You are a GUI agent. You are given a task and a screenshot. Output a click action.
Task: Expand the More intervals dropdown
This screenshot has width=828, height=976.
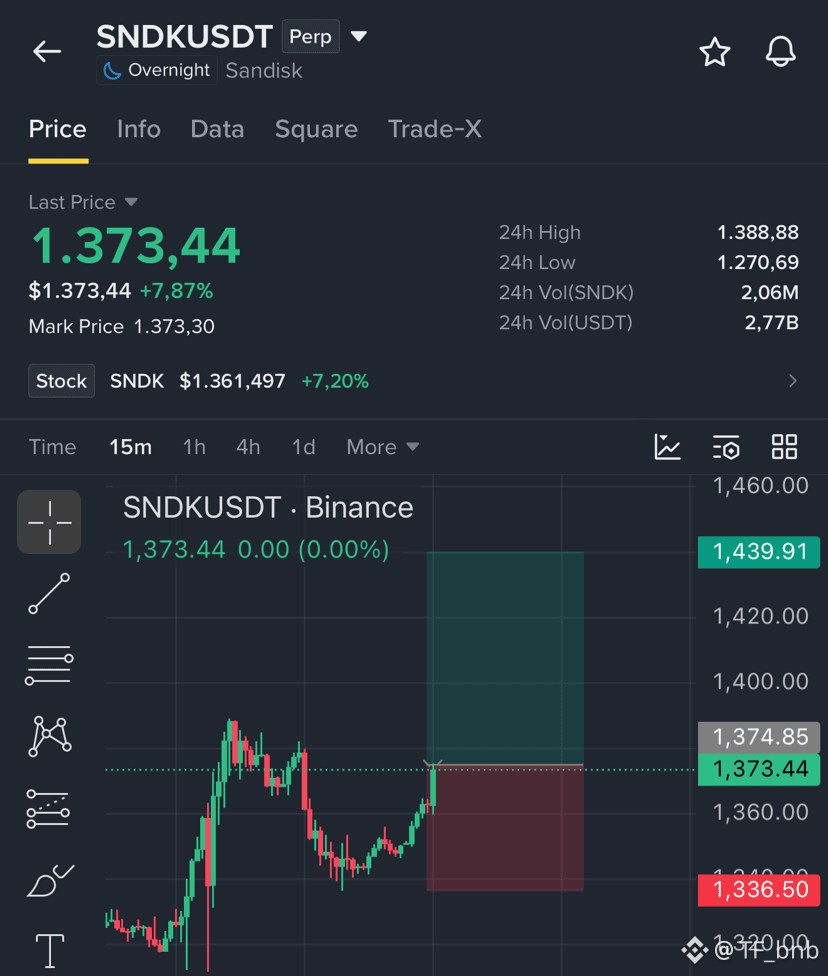click(x=382, y=447)
